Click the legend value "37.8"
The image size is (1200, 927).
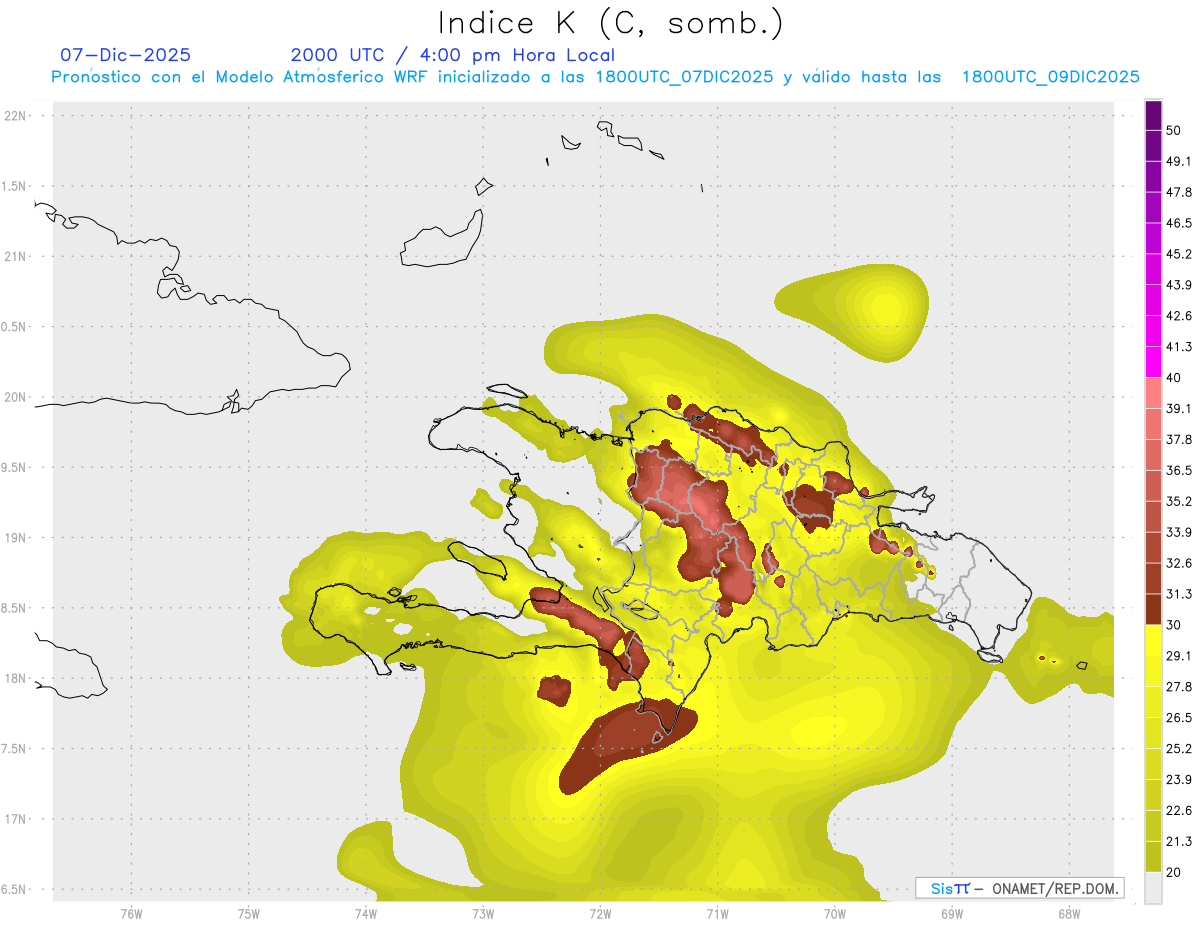pyautogui.click(x=1179, y=440)
